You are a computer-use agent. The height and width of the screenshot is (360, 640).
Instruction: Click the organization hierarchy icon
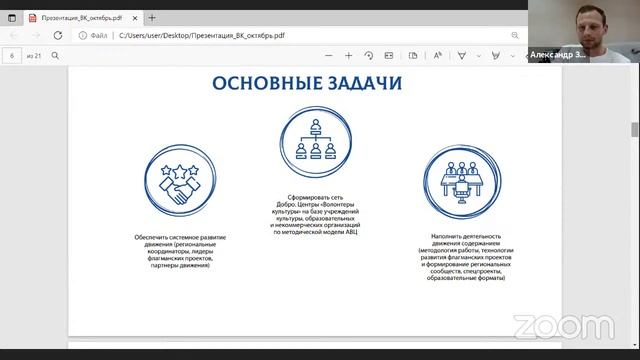pyautogui.click(x=316, y=142)
